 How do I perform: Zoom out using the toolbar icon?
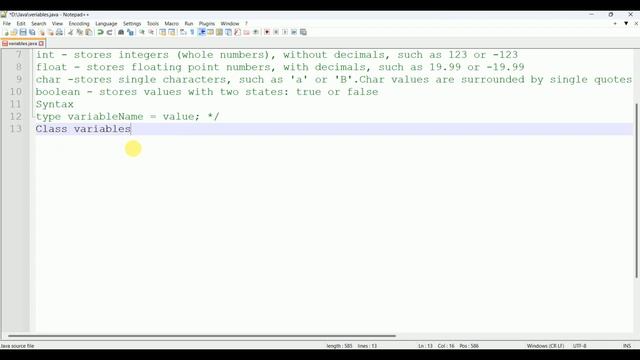[151, 32]
